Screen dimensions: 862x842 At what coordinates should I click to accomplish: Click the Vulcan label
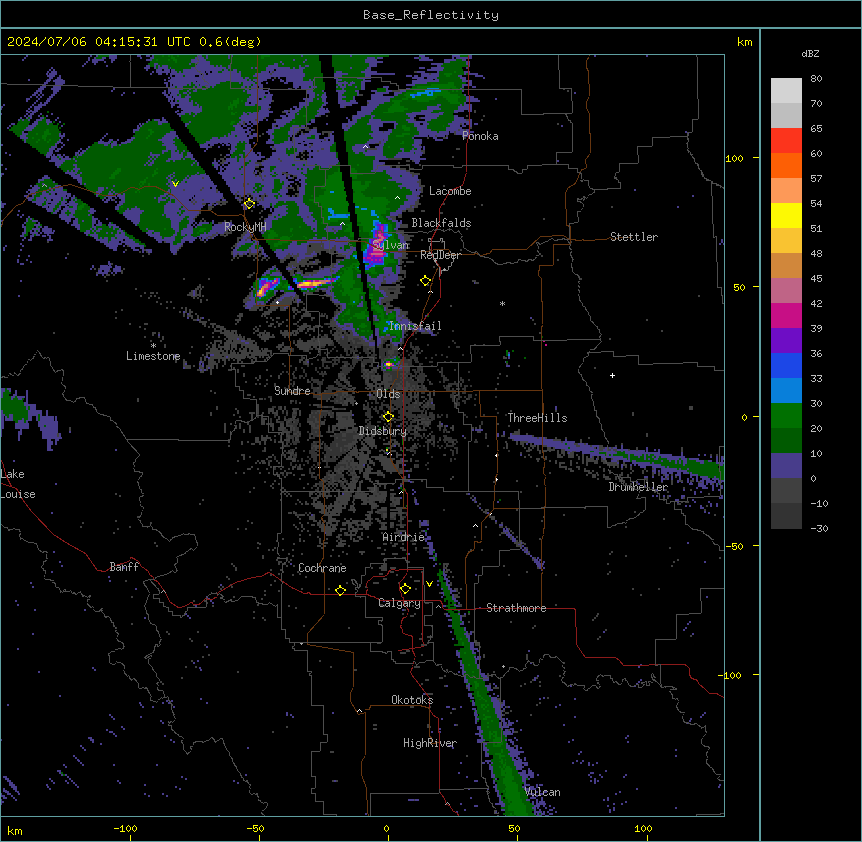[543, 792]
